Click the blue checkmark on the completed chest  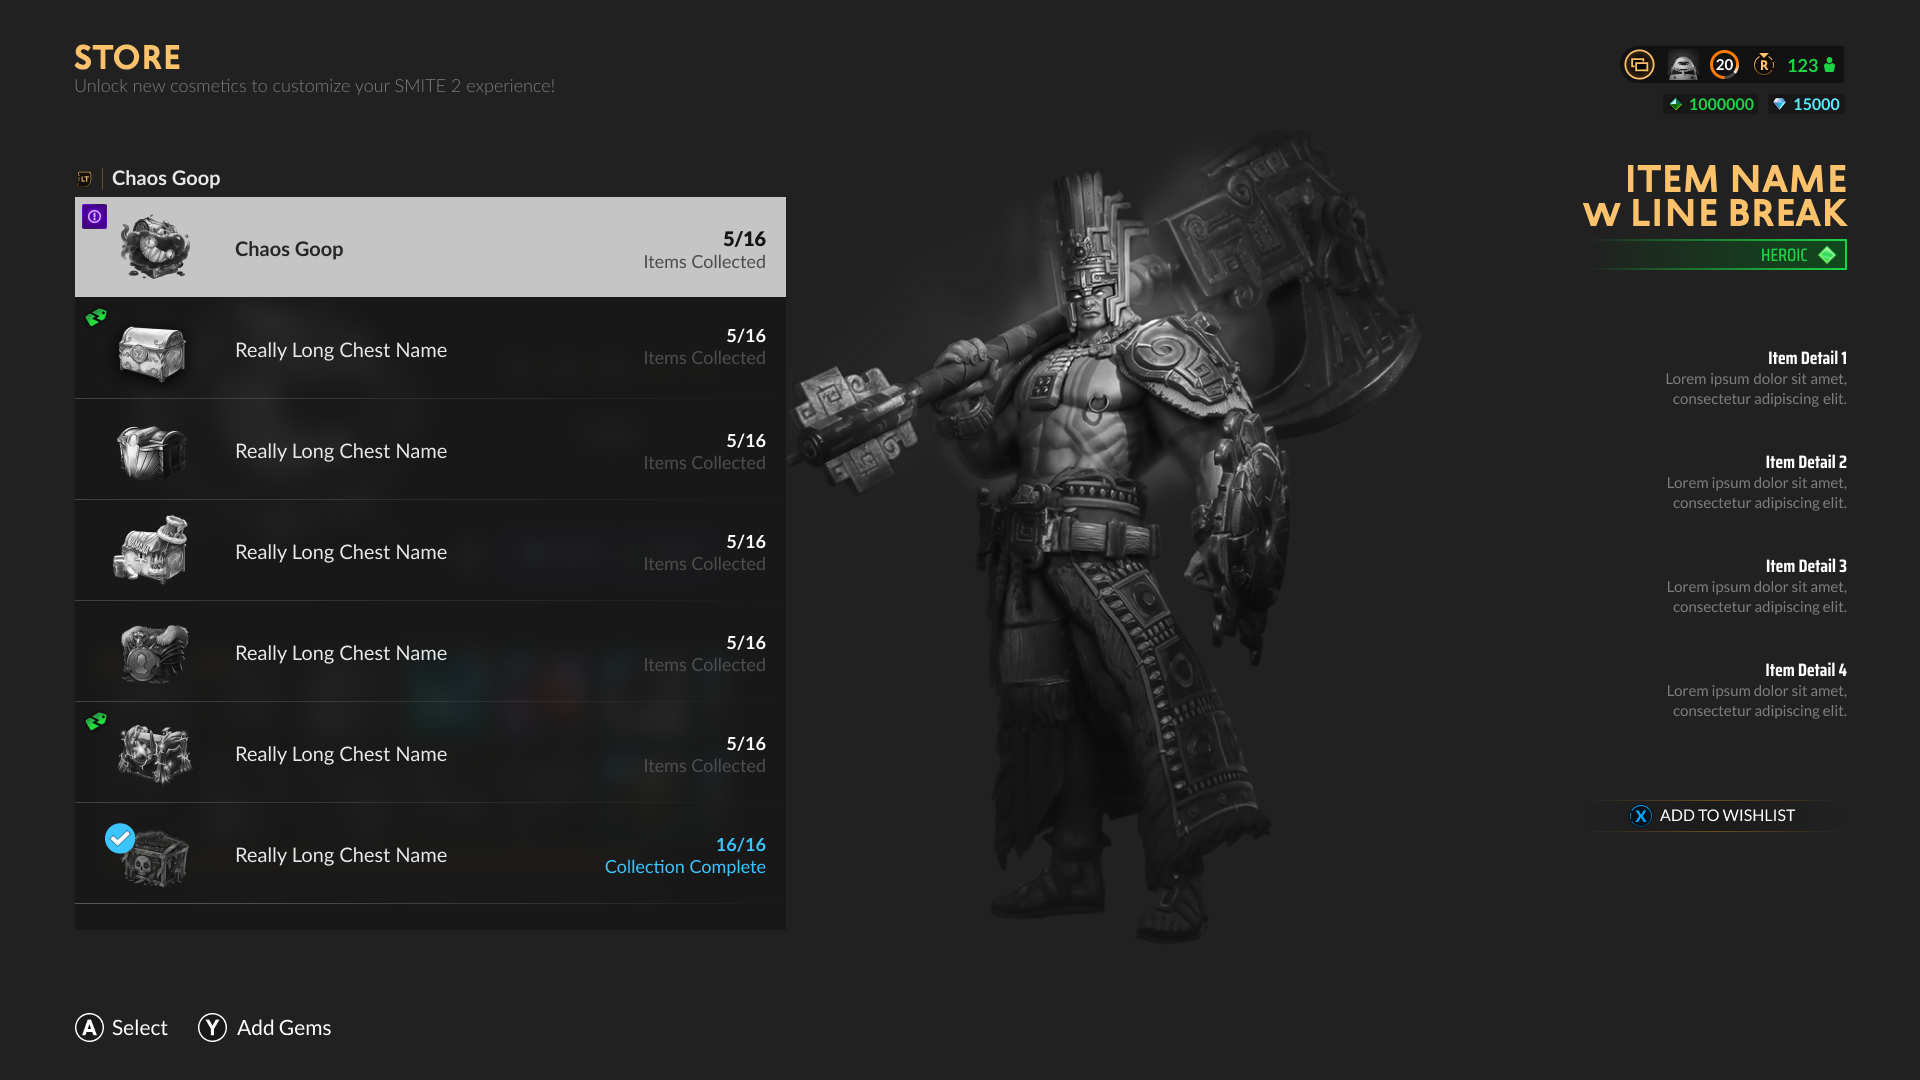pyautogui.click(x=120, y=838)
